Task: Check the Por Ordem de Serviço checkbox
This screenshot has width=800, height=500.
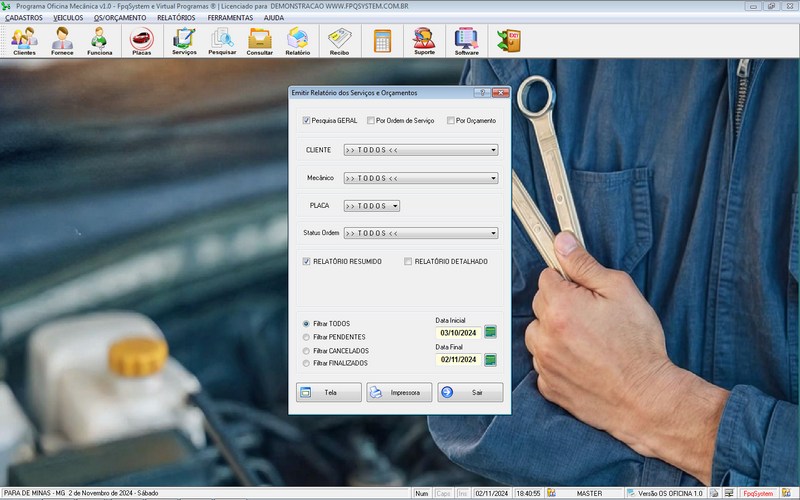Action: (370, 121)
